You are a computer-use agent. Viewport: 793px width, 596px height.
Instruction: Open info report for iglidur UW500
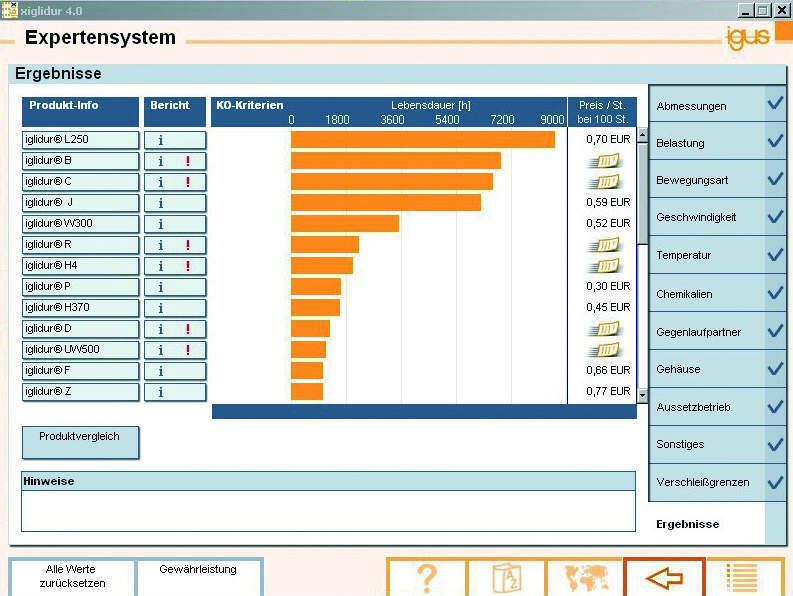pyautogui.click(x=161, y=350)
